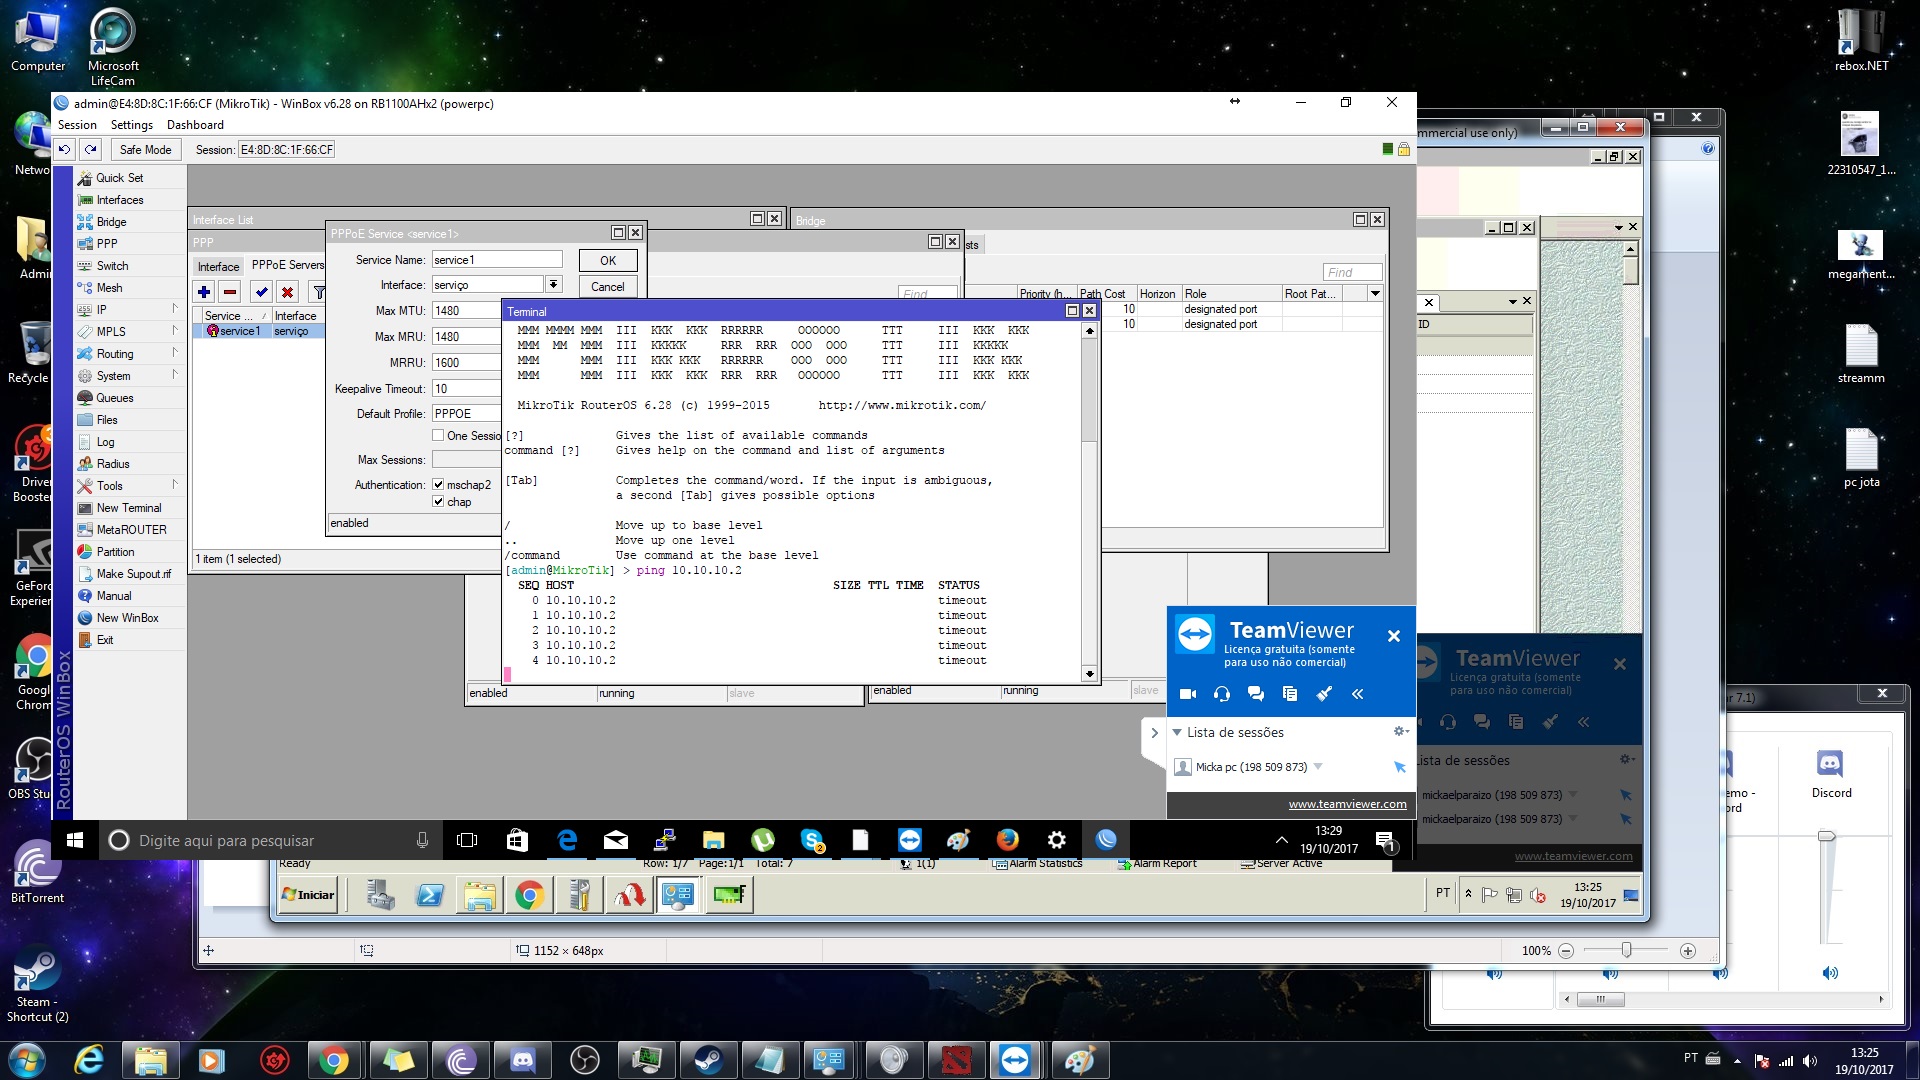Viewport: 1920px width, 1080px height.
Task: Collapse the Lista de sessões section
Action: [x=1177, y=733]
